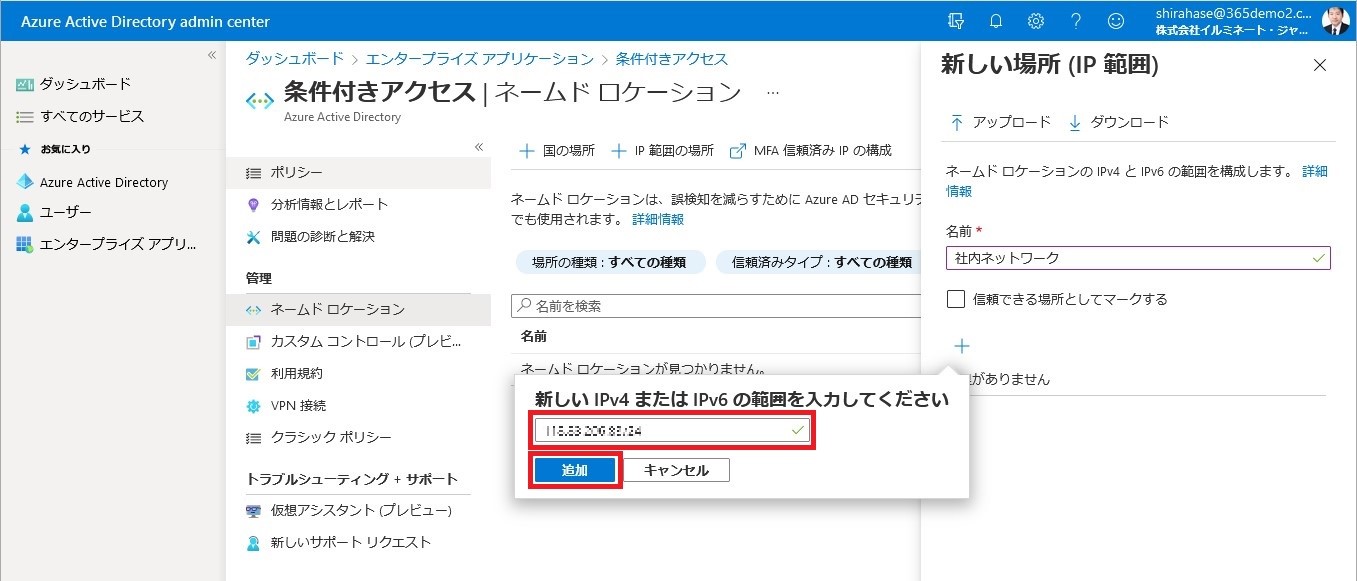Select ポリシー in the resource menu
The height and width of the screenshot is (581, 1357).
pos(359,173)
